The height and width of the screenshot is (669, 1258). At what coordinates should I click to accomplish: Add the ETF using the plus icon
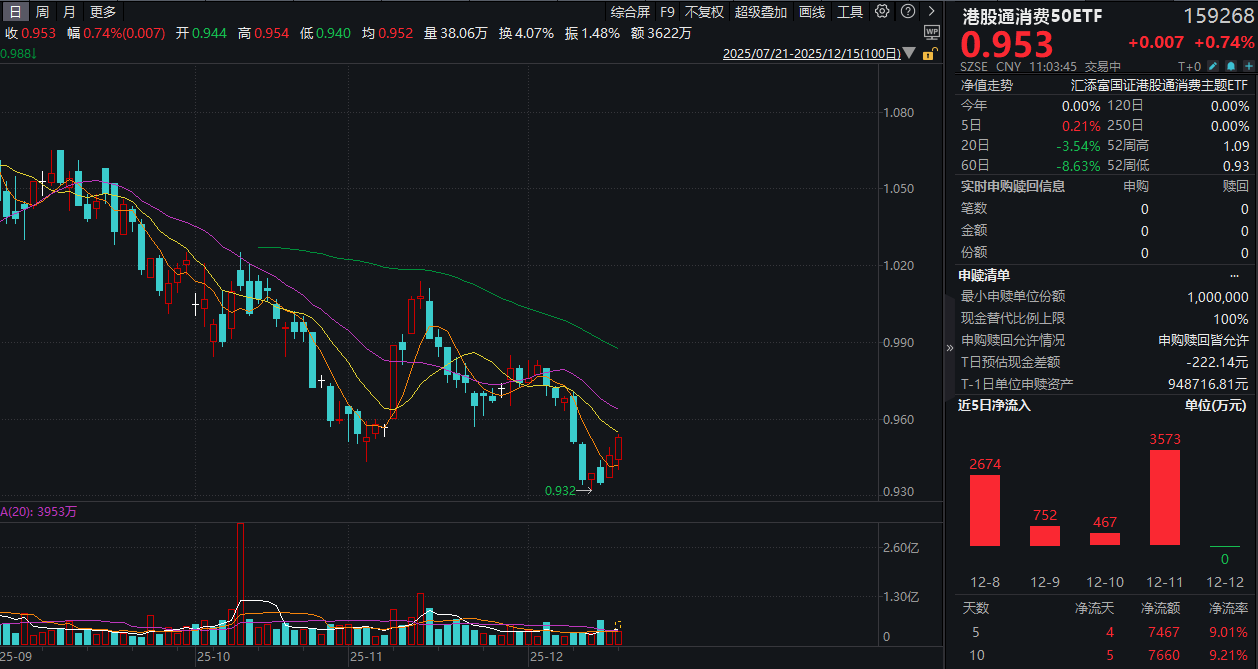tap(1248, 66)
